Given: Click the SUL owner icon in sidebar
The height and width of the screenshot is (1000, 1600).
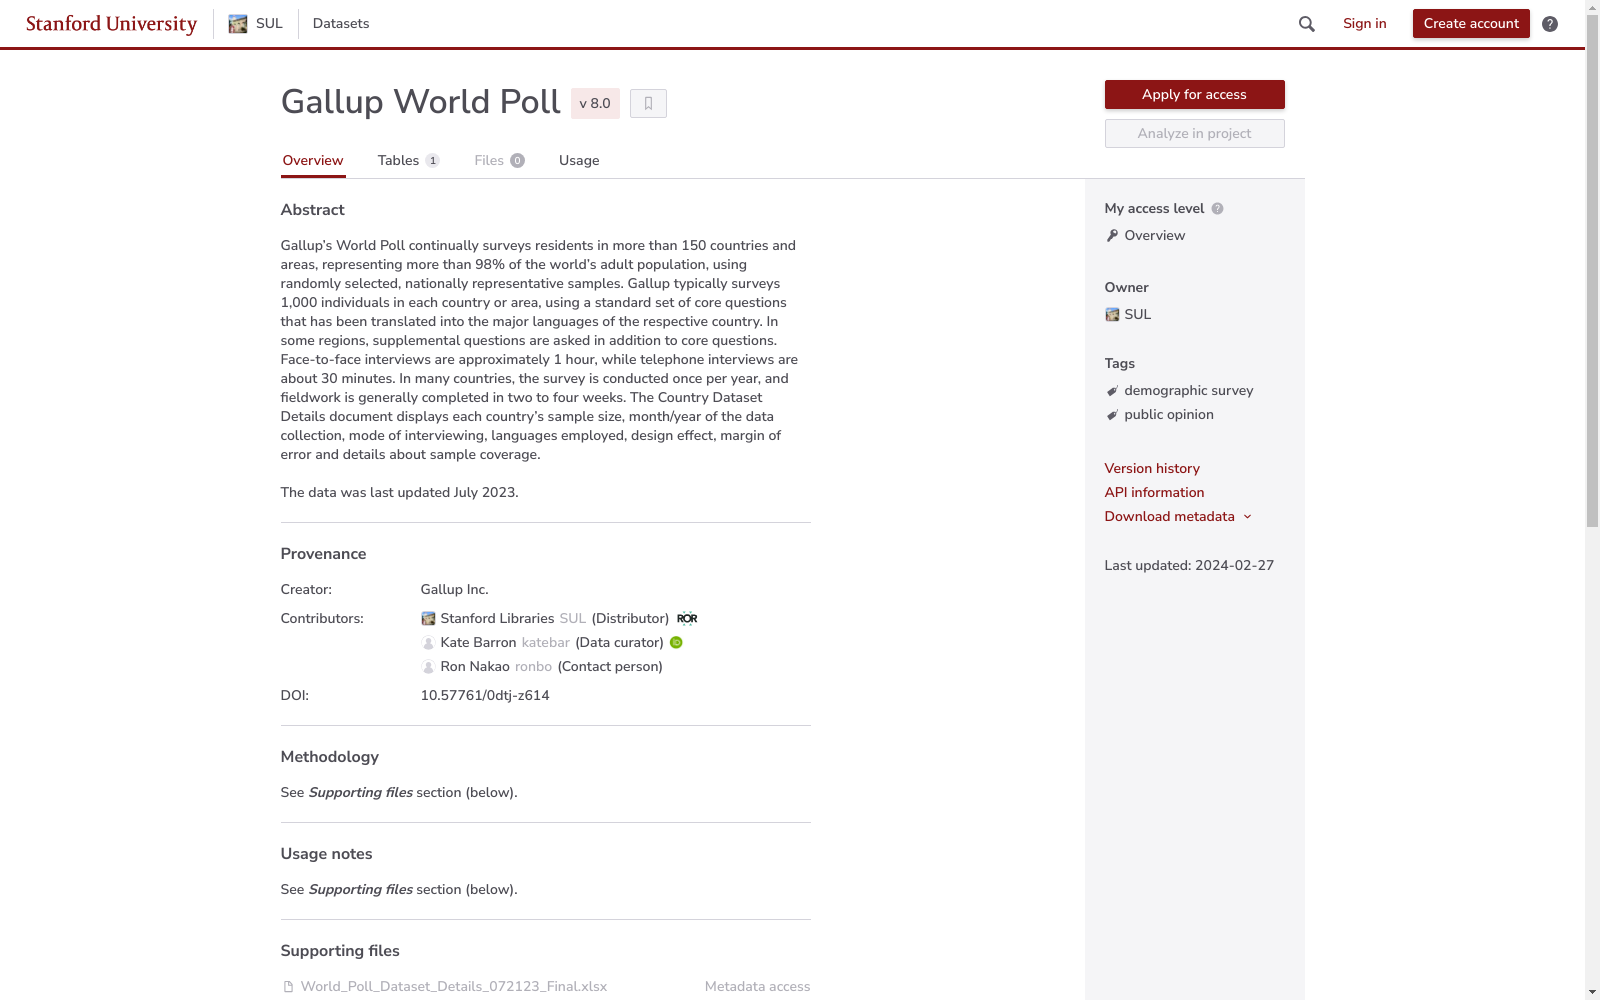Looking at the screenshot, I should 1112,315.
